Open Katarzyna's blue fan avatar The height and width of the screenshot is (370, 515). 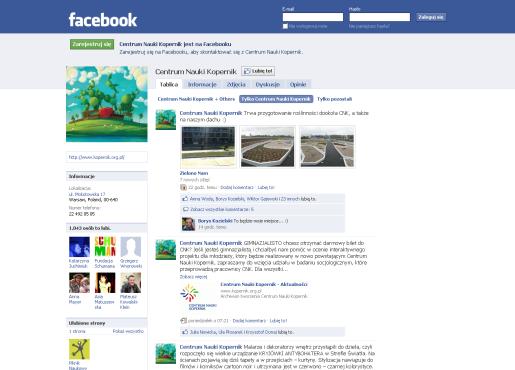(x=79, y=247)
